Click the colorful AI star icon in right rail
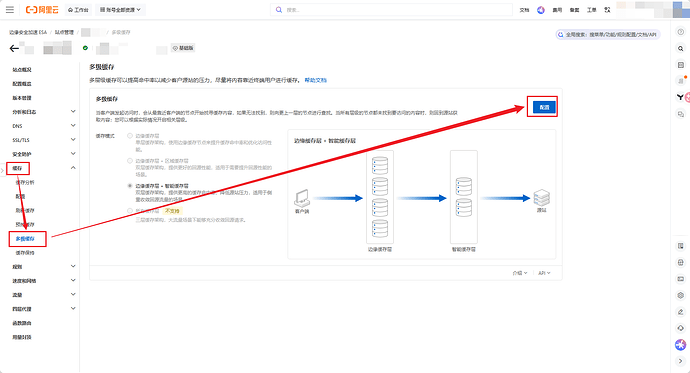The image size is (690, 373). pyautogui.click(x=681, y=344)
